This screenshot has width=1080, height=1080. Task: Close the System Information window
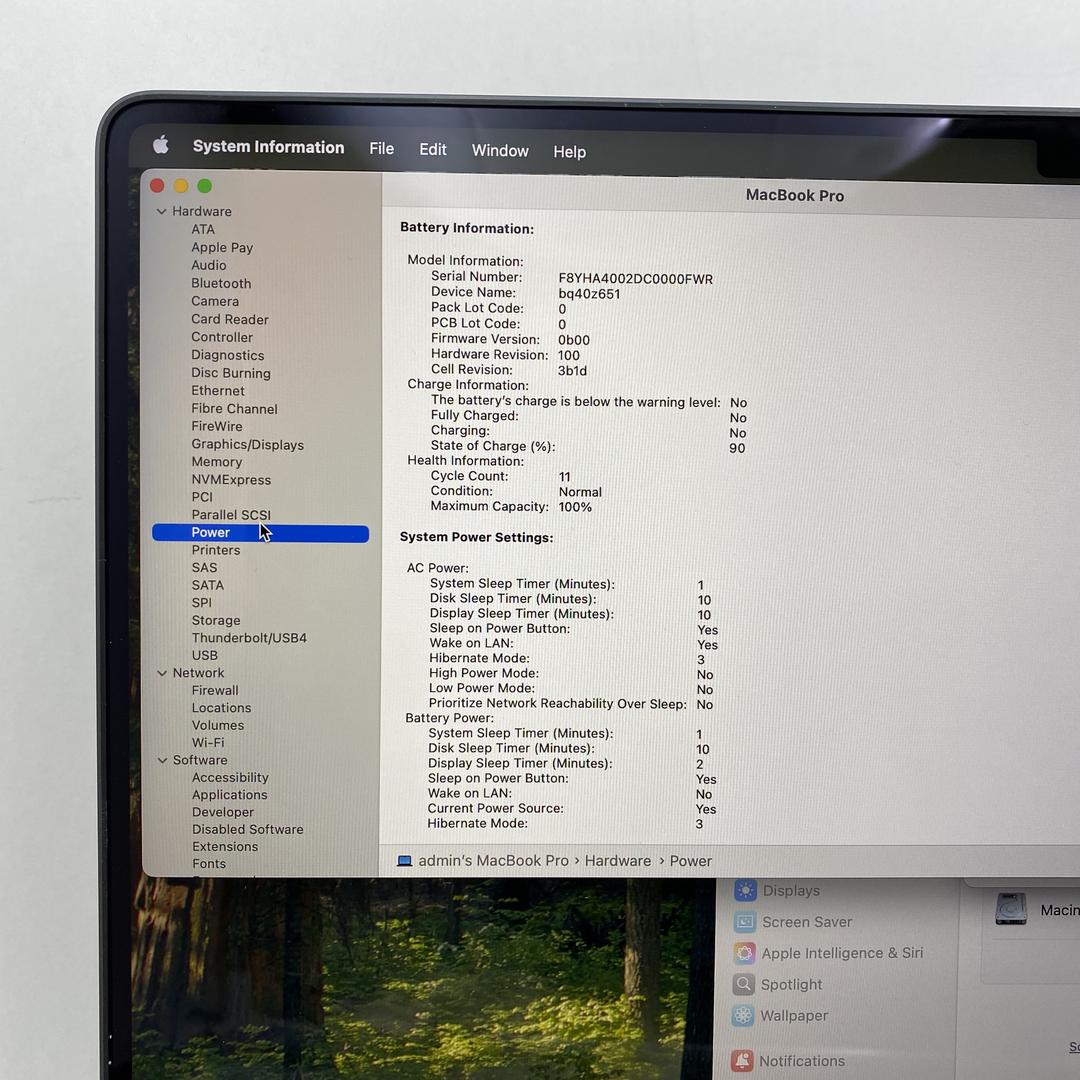click(157, 185)
